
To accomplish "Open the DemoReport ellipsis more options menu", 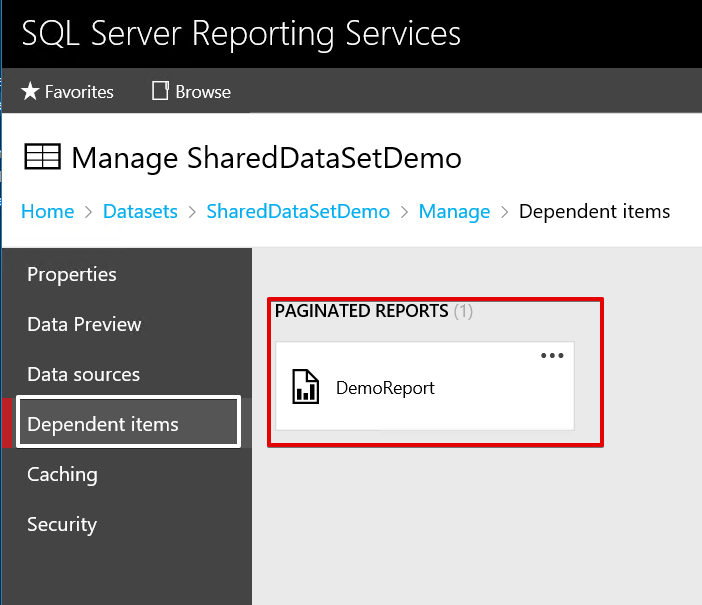I will tap(552, 356).
